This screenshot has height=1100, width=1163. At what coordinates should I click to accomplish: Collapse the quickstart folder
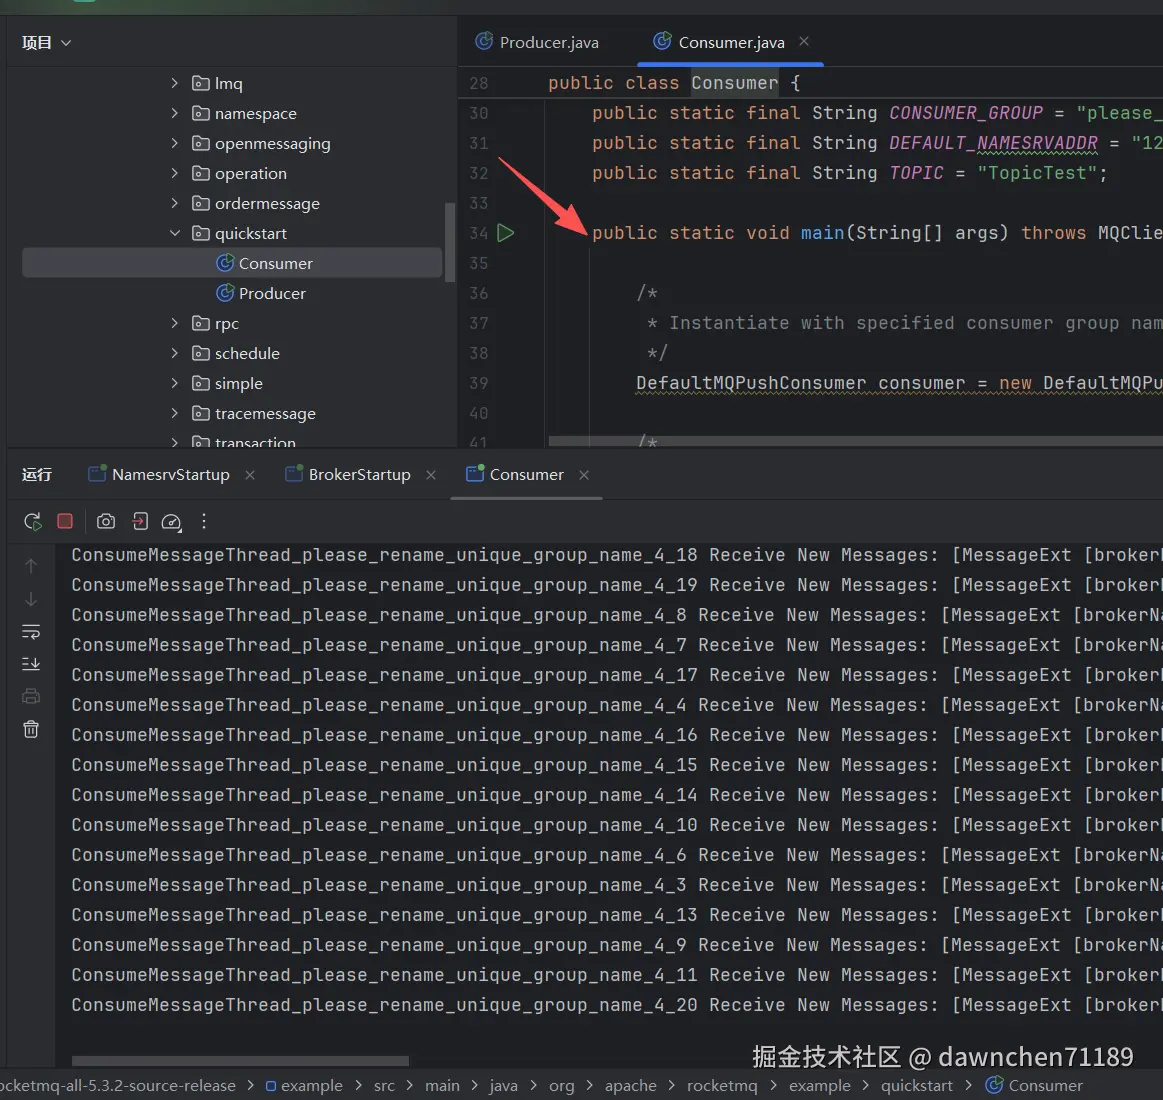[174, 233]
